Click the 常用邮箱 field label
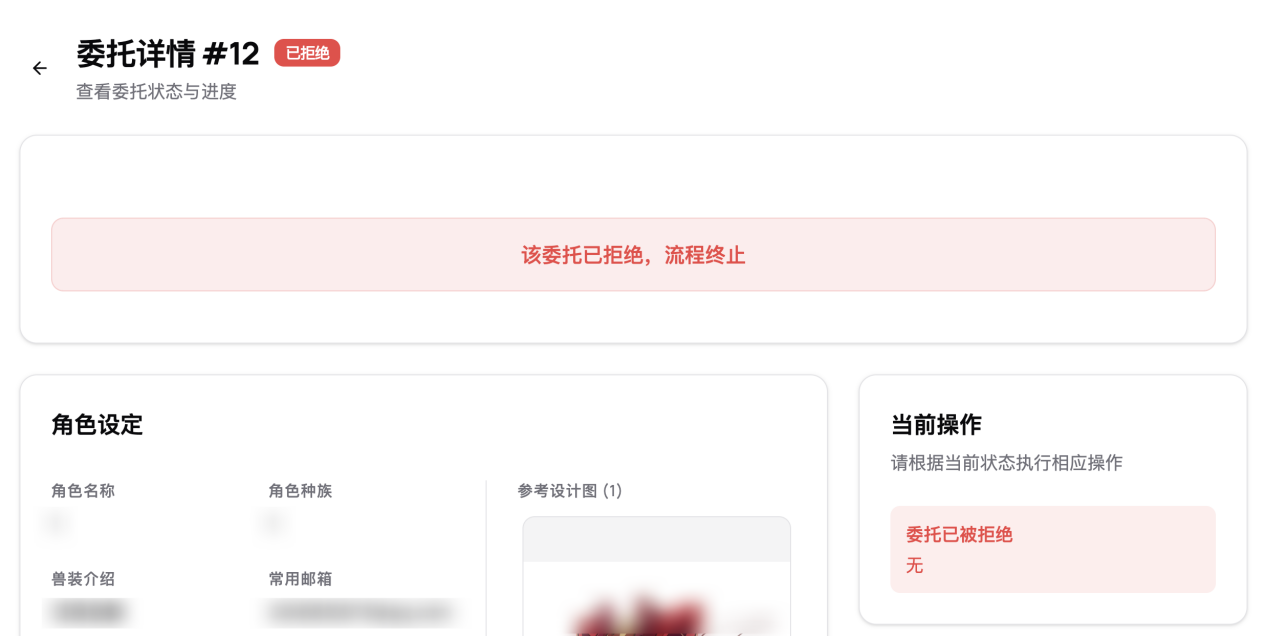Screen dimensions: 1266x636 (300, 579)
